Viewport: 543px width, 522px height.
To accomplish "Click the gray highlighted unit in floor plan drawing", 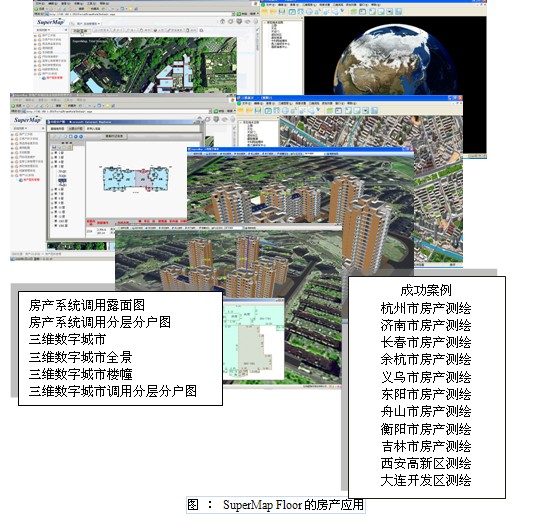I will pos(142,179).
